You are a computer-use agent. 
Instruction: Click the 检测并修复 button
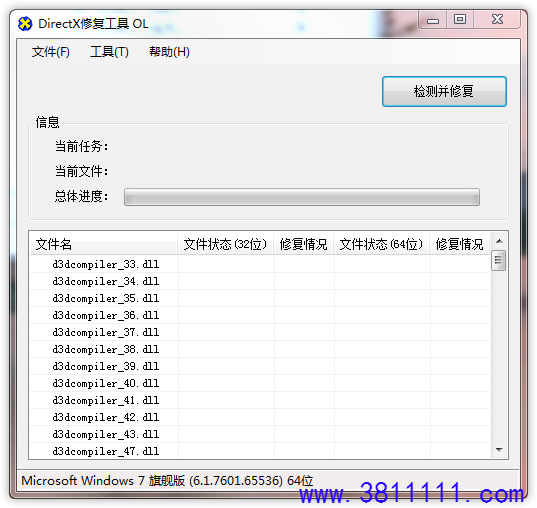click(444, 91)
